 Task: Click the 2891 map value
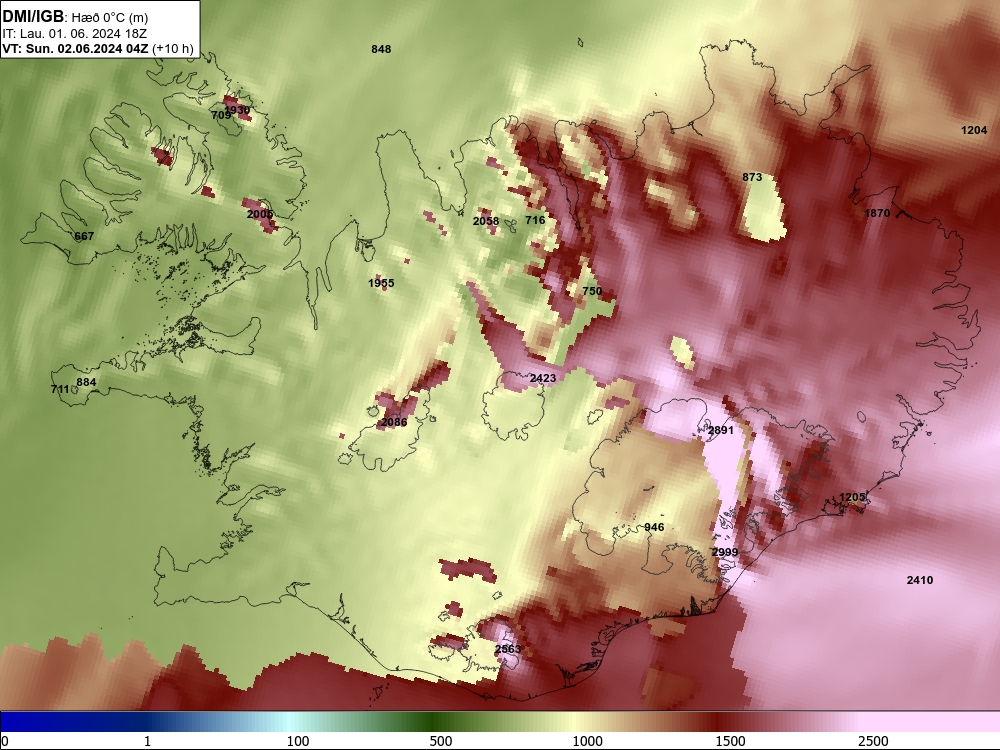721,430
